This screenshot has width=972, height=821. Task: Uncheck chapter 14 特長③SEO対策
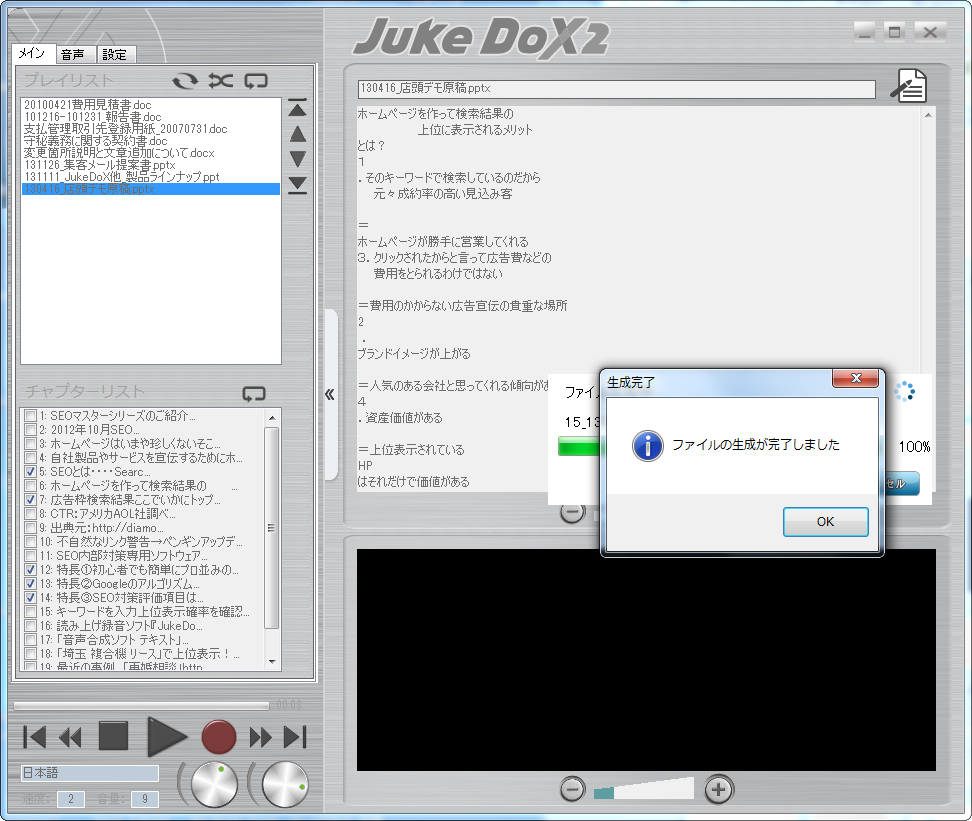coord(30,598)
